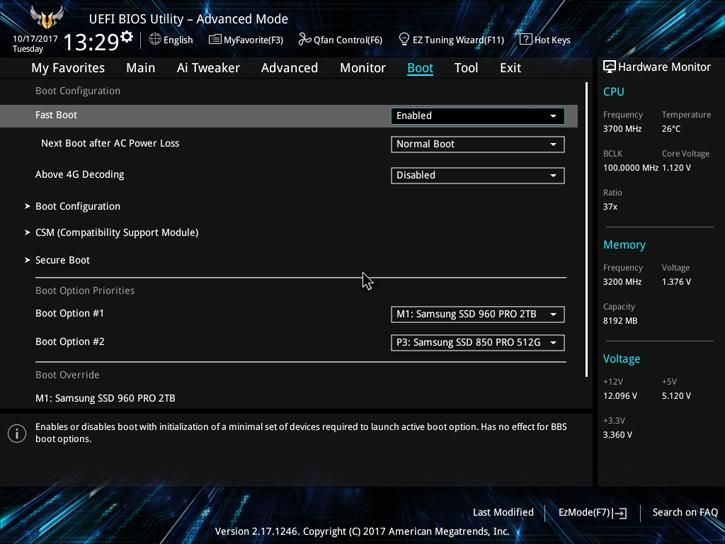Viewport: 725px width, 544px height.
Task: Switch to the Tool tab
Action: (x=466, y=68)
